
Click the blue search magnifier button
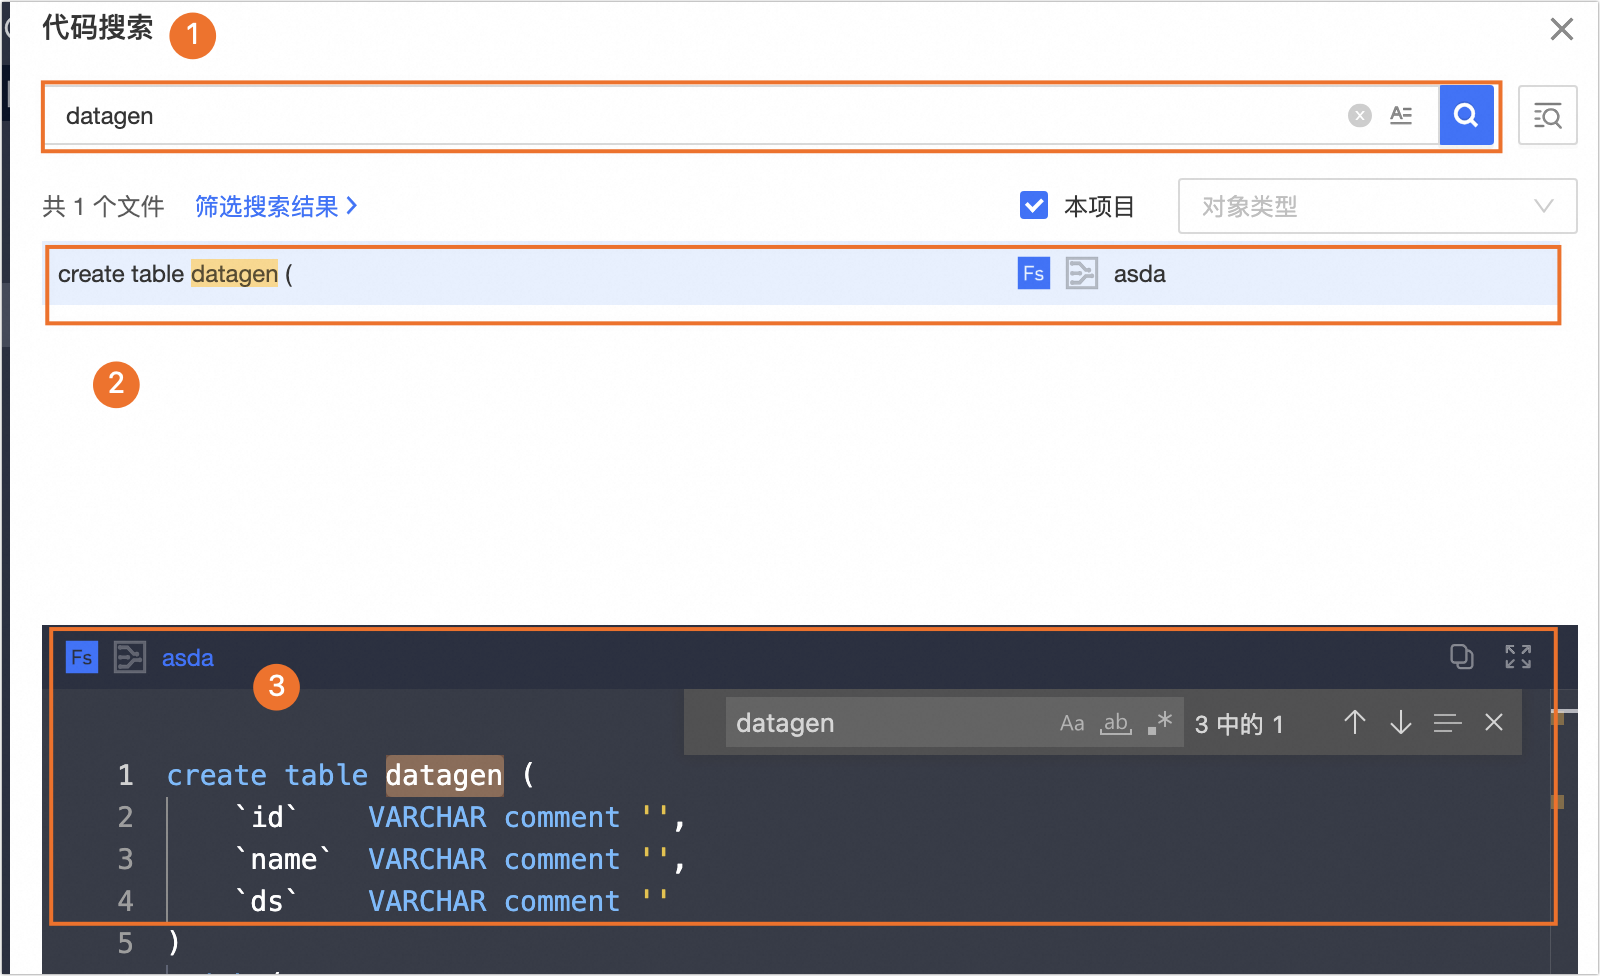(x=1466, y=115)
